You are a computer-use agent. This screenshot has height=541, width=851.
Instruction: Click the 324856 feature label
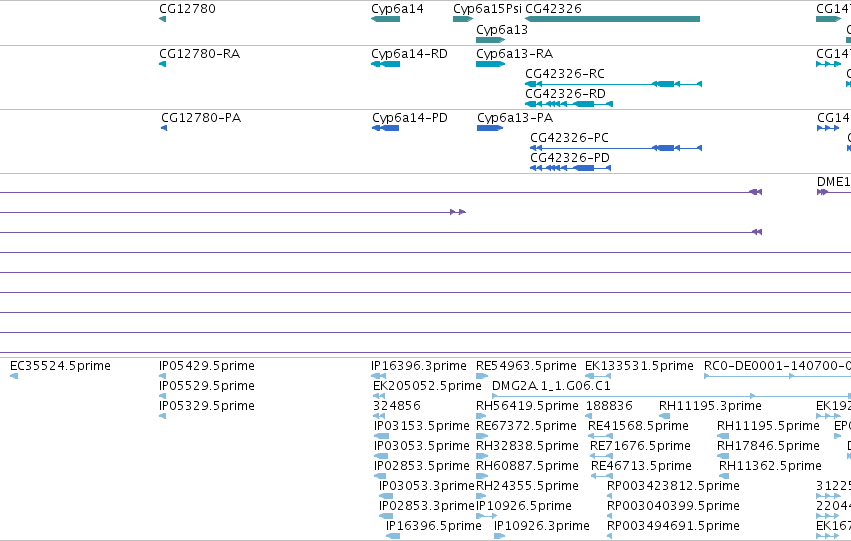(x=397, y=406)
